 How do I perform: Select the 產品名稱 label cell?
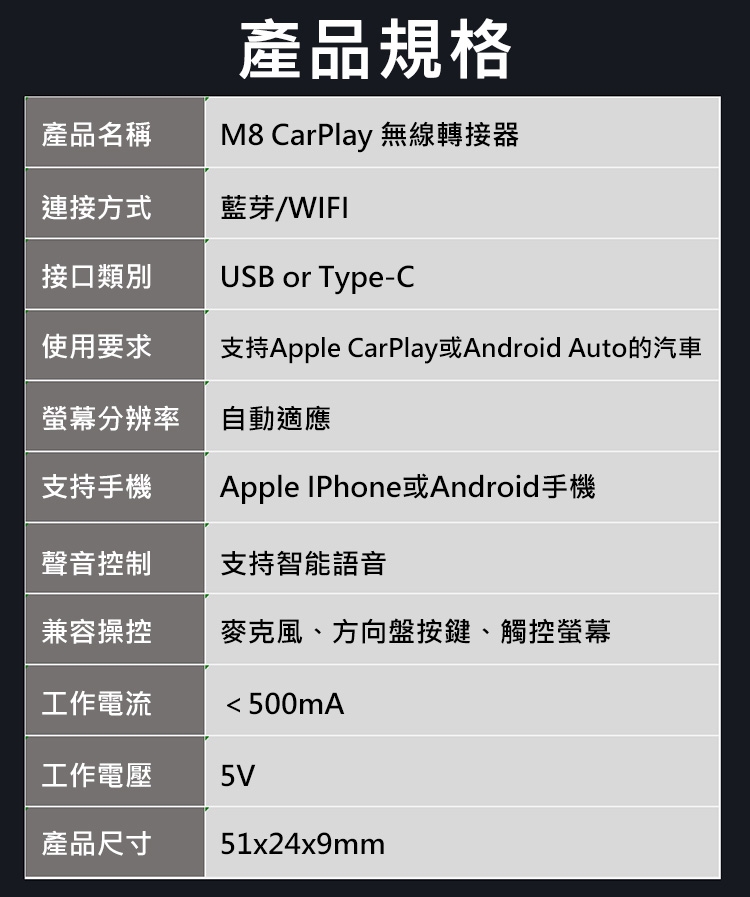point(115,132)
